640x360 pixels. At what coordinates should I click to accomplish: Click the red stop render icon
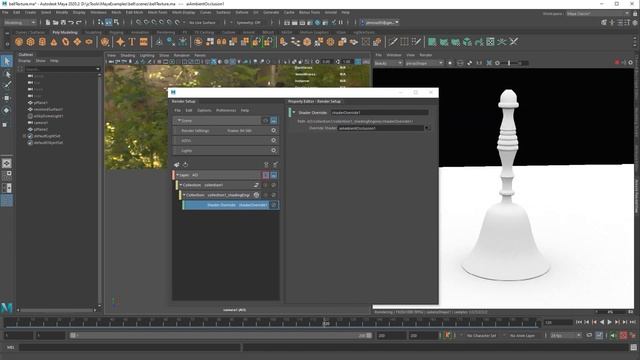(617, 62)
